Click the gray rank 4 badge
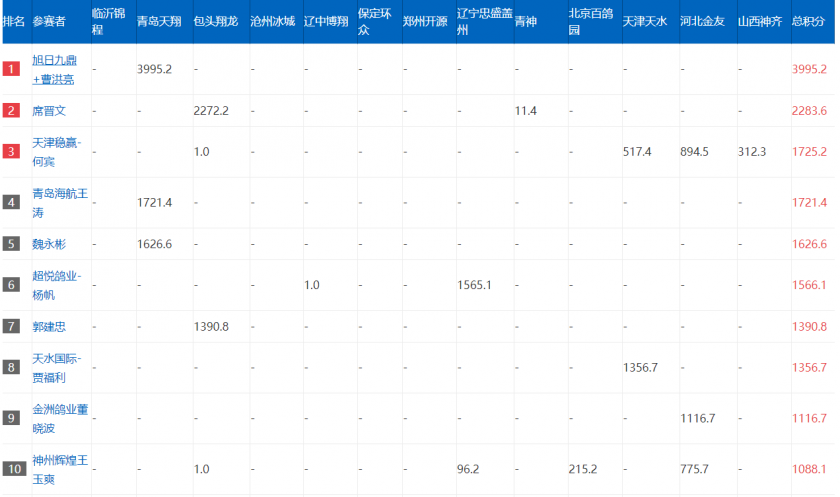840x497 pixels. click(x=11, y=202)
